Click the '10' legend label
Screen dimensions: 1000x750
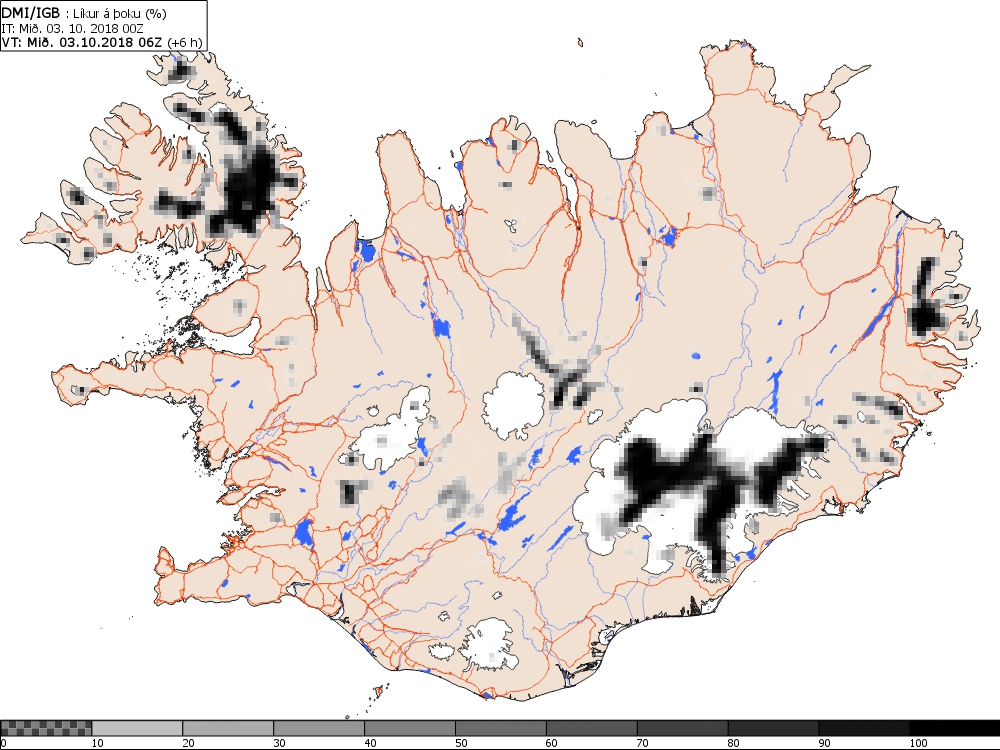pos(98,743)
